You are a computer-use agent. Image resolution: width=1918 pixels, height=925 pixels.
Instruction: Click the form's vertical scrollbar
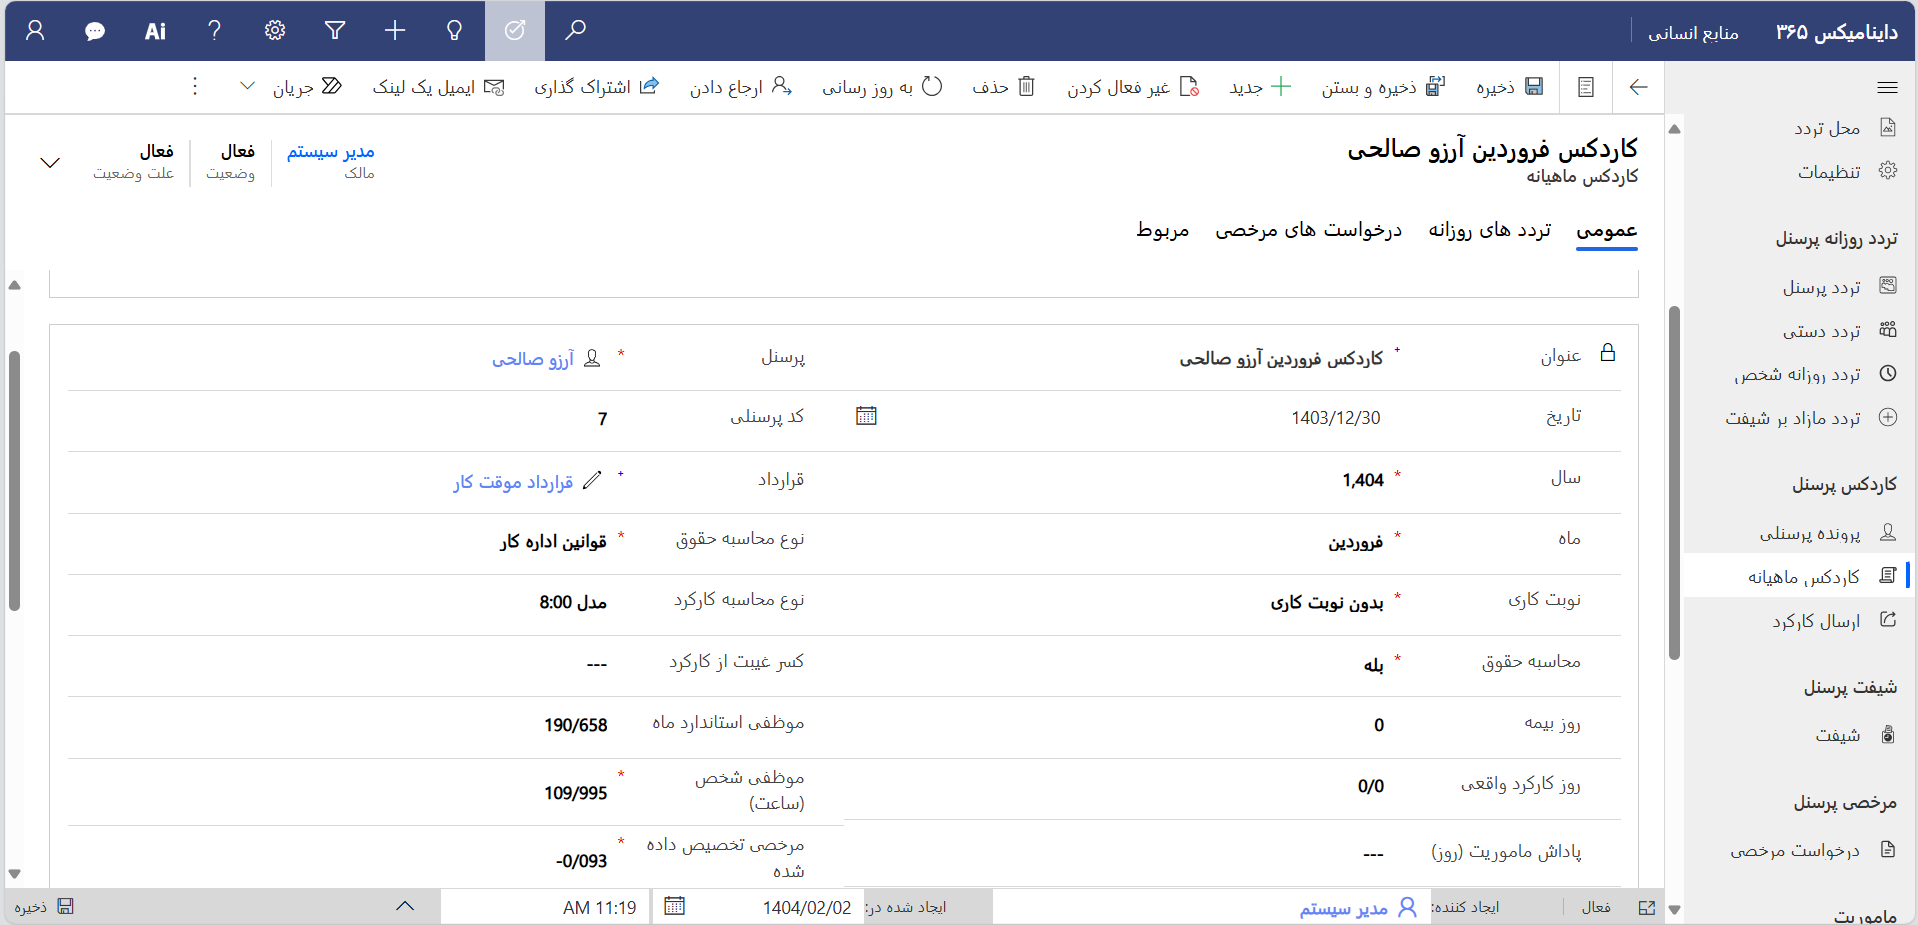tap(14, 480)
